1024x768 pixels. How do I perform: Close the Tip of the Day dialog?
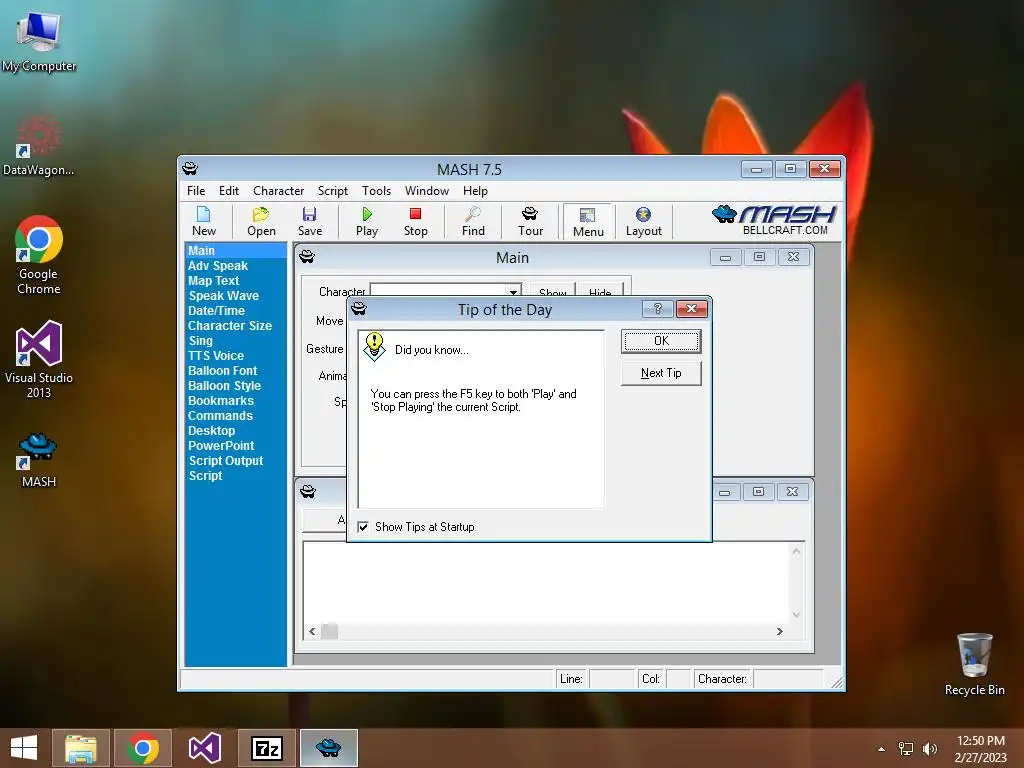click(x=692, y=309)
